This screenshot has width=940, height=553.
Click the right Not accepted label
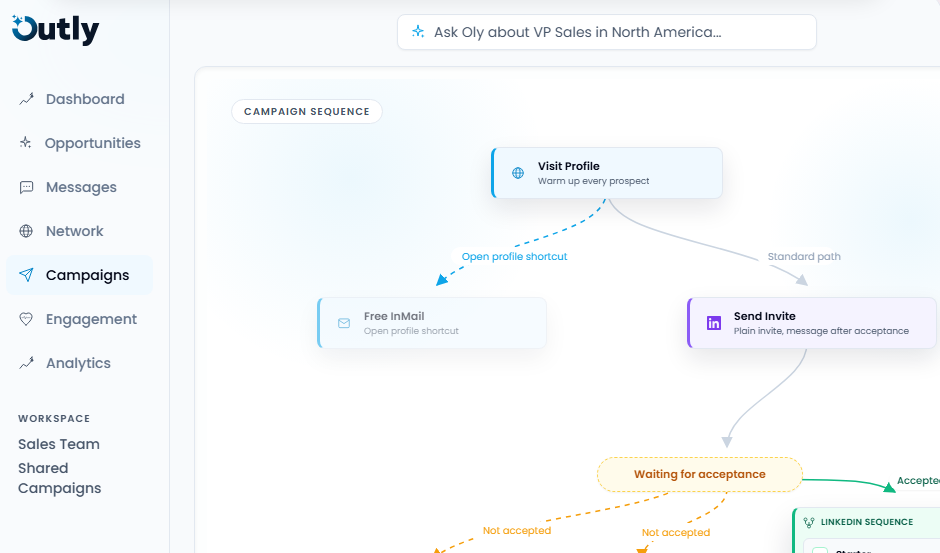(x=676, y=533)
